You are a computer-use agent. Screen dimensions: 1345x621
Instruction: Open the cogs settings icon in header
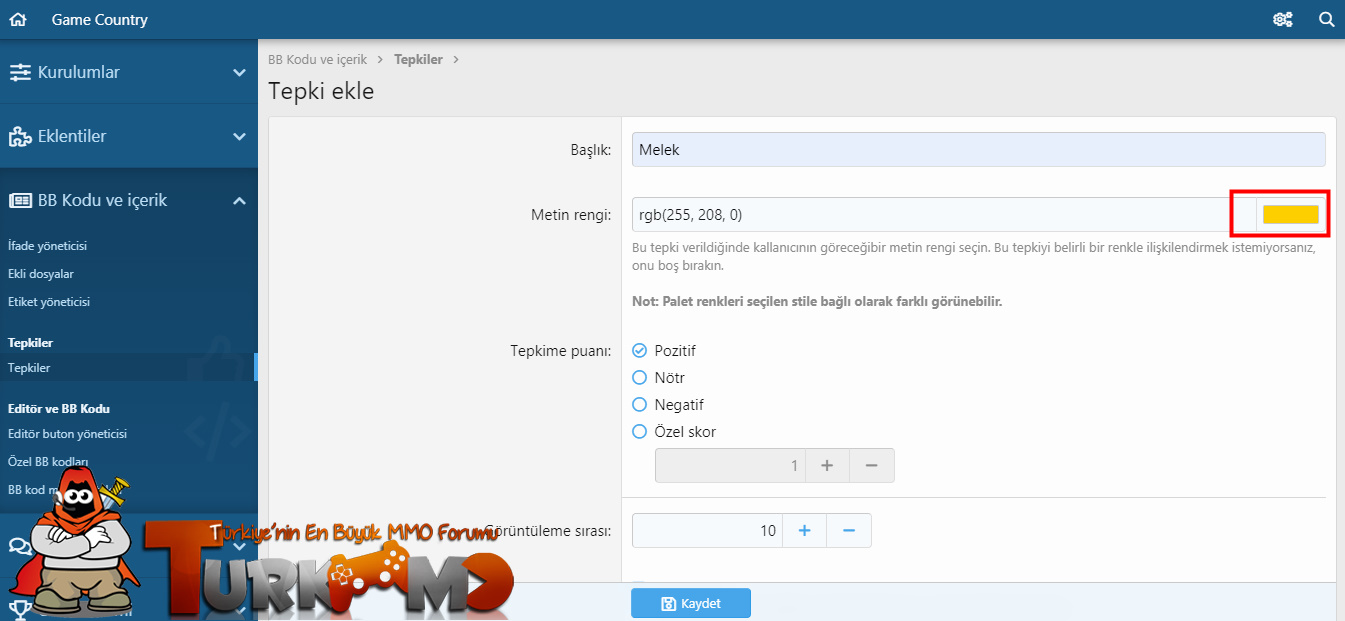click(x=1283, y=19)
